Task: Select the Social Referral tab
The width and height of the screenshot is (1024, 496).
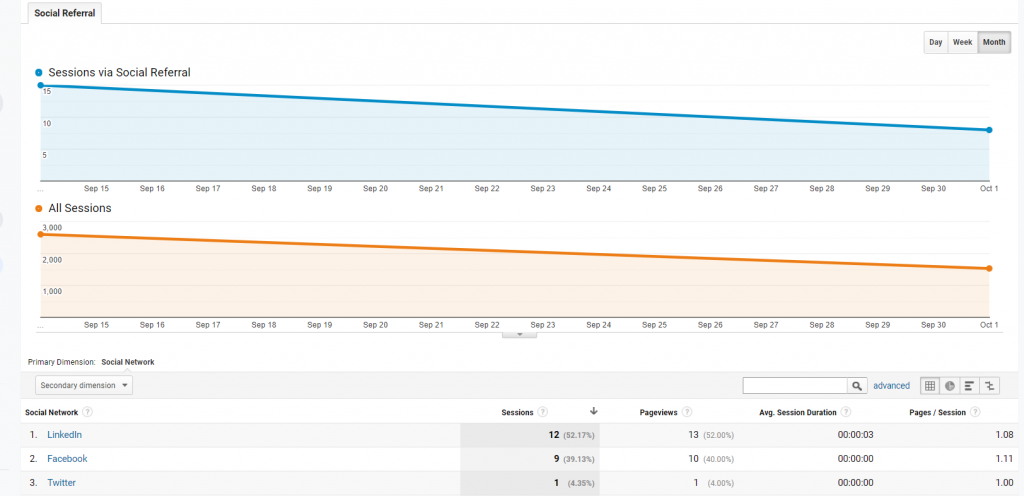Action: (65, 13)
